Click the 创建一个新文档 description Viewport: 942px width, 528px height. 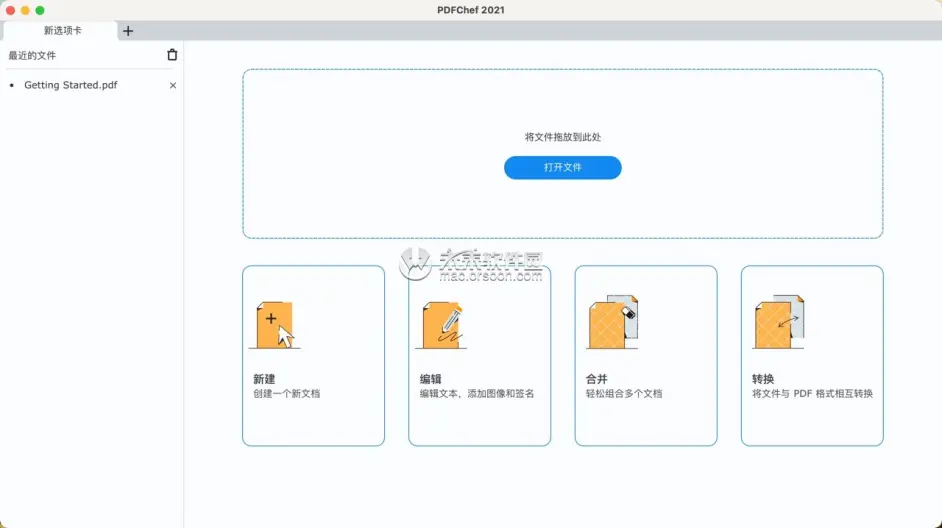287,394
